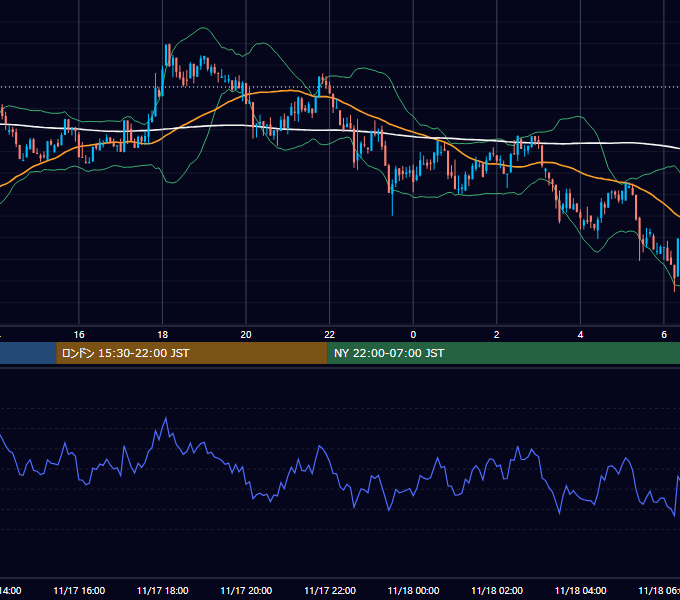Image resolution: width=680 pixels, height=600 pixels.
Task: Click the hour label 20 on the time axis
Action: [246, 335]
